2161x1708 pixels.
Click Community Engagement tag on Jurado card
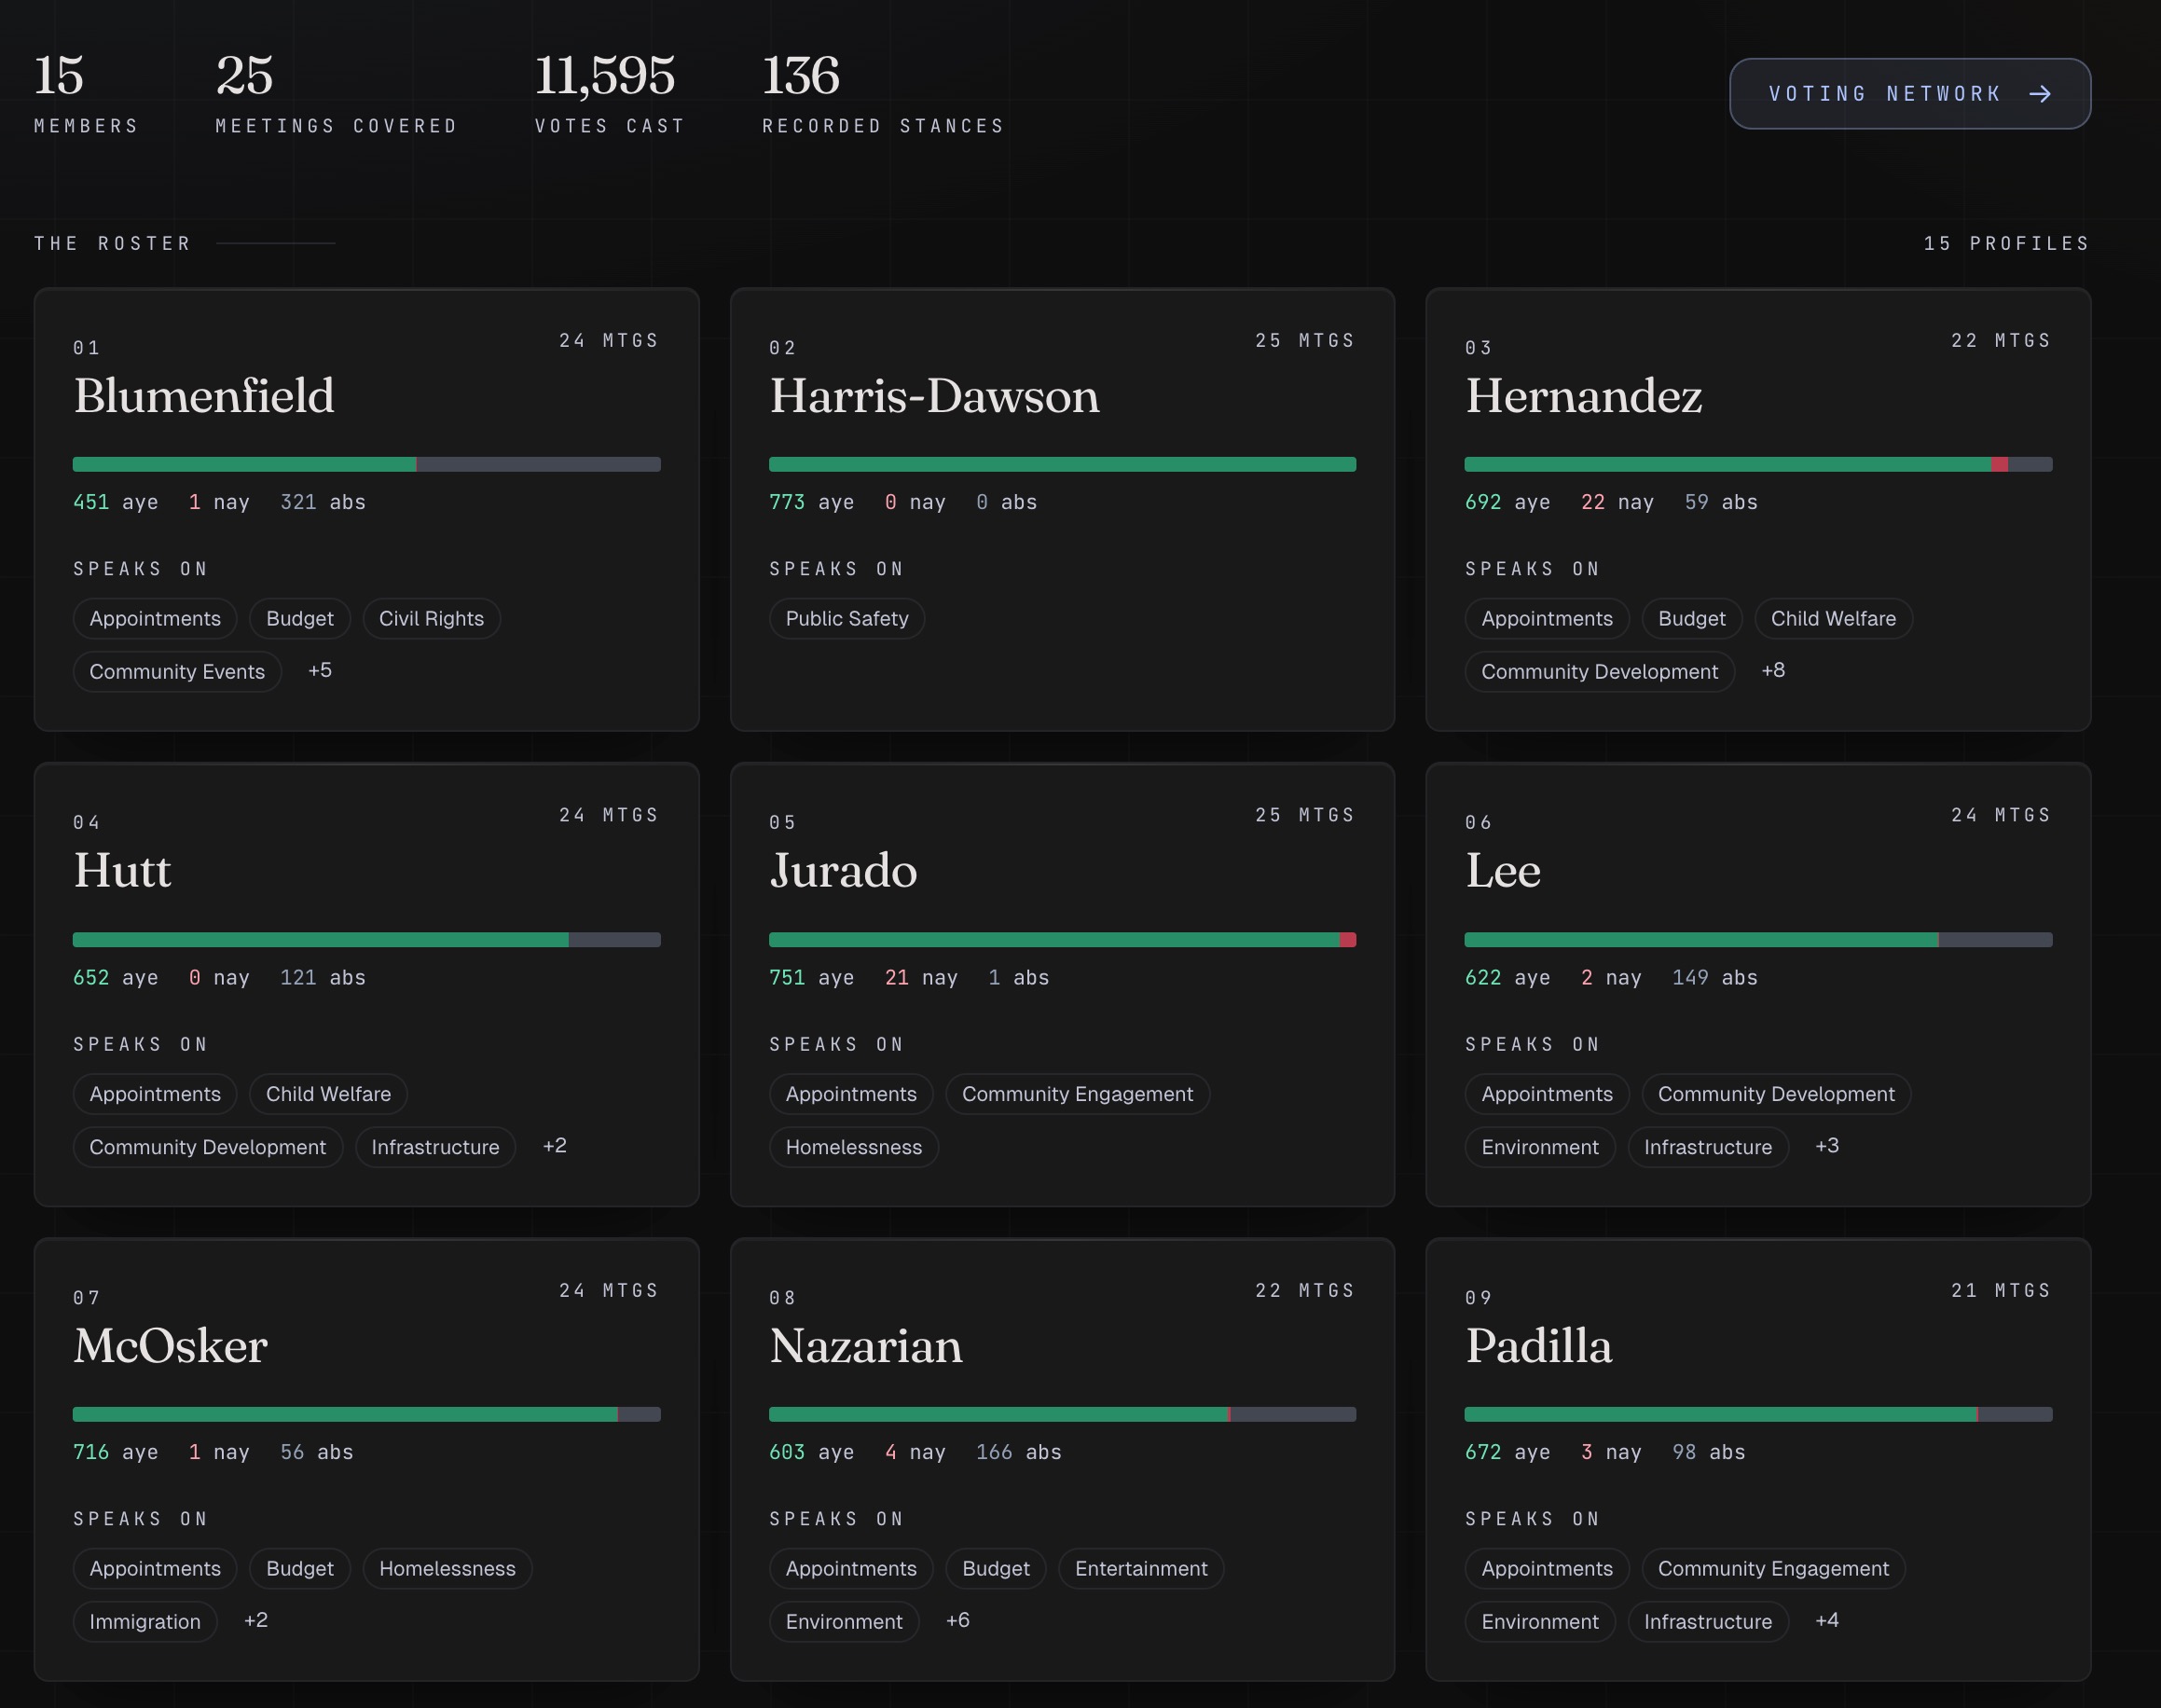pyautogui.click(x=1076, y=1094)
